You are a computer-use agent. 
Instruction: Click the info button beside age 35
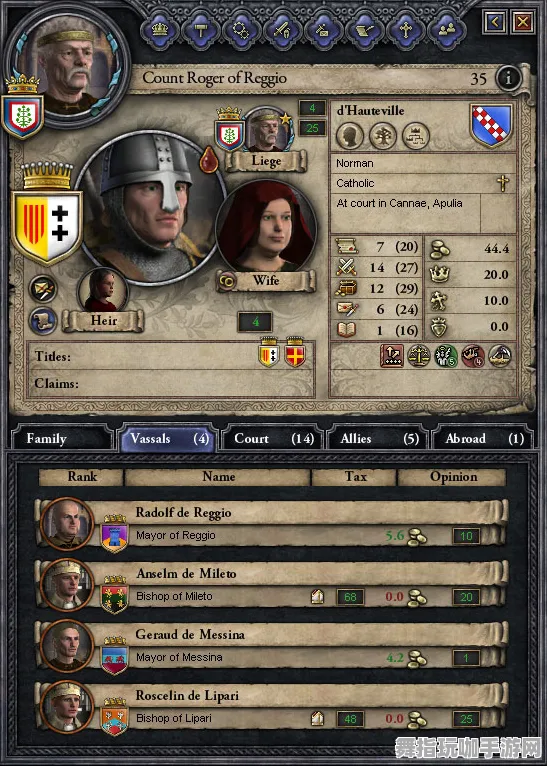click(x=508, y=78)
